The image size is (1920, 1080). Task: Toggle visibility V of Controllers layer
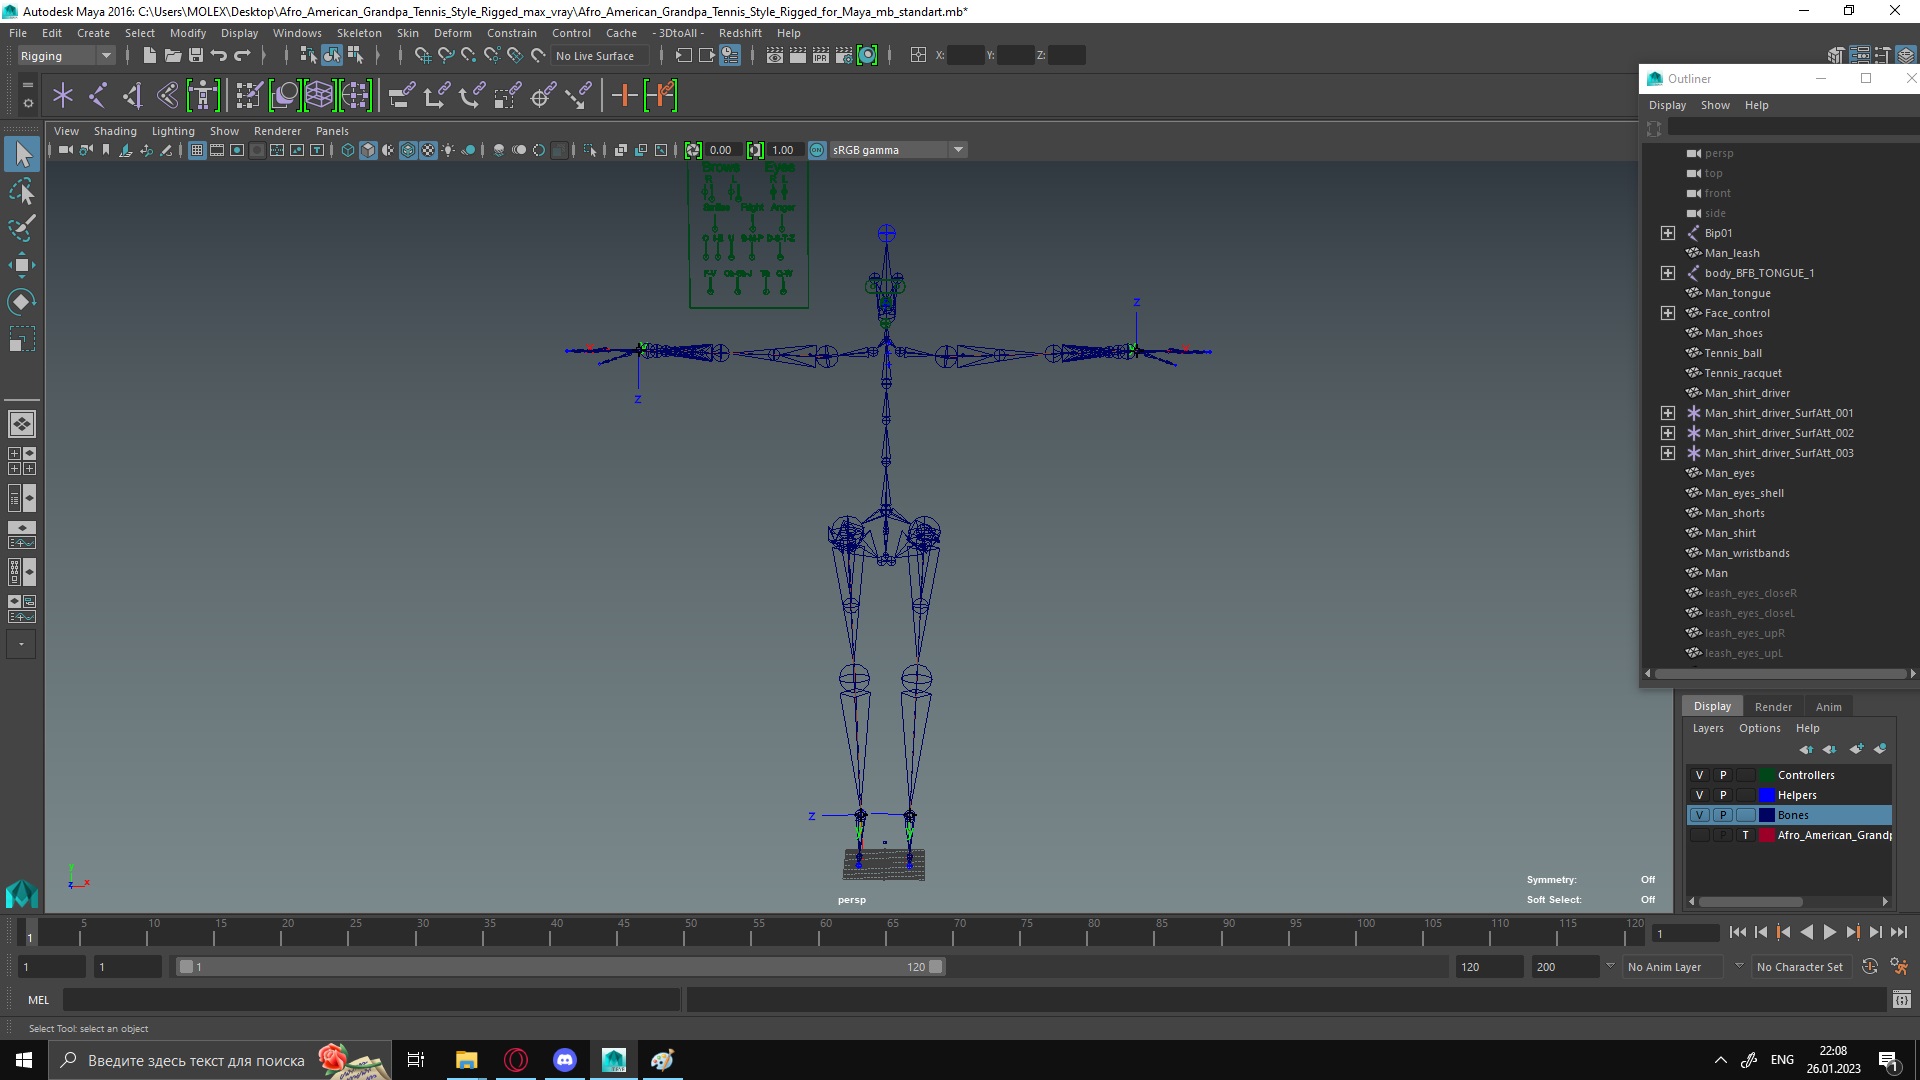(x=1699, y=775)
